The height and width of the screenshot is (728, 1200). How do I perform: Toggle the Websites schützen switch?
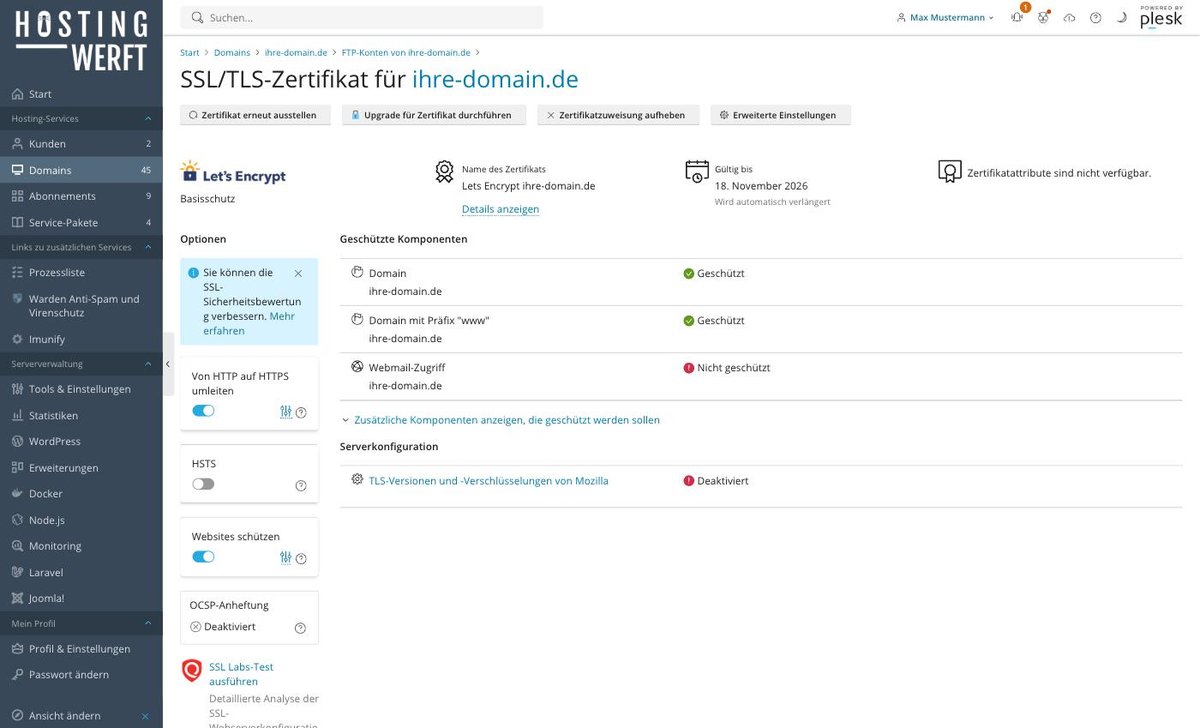[x=203, y=557]
